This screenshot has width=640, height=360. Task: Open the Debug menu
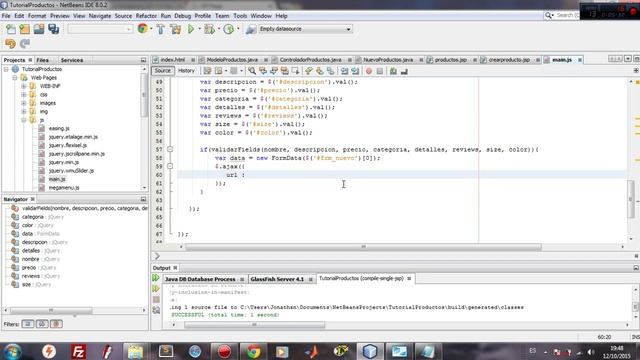(x=182, y=16)
